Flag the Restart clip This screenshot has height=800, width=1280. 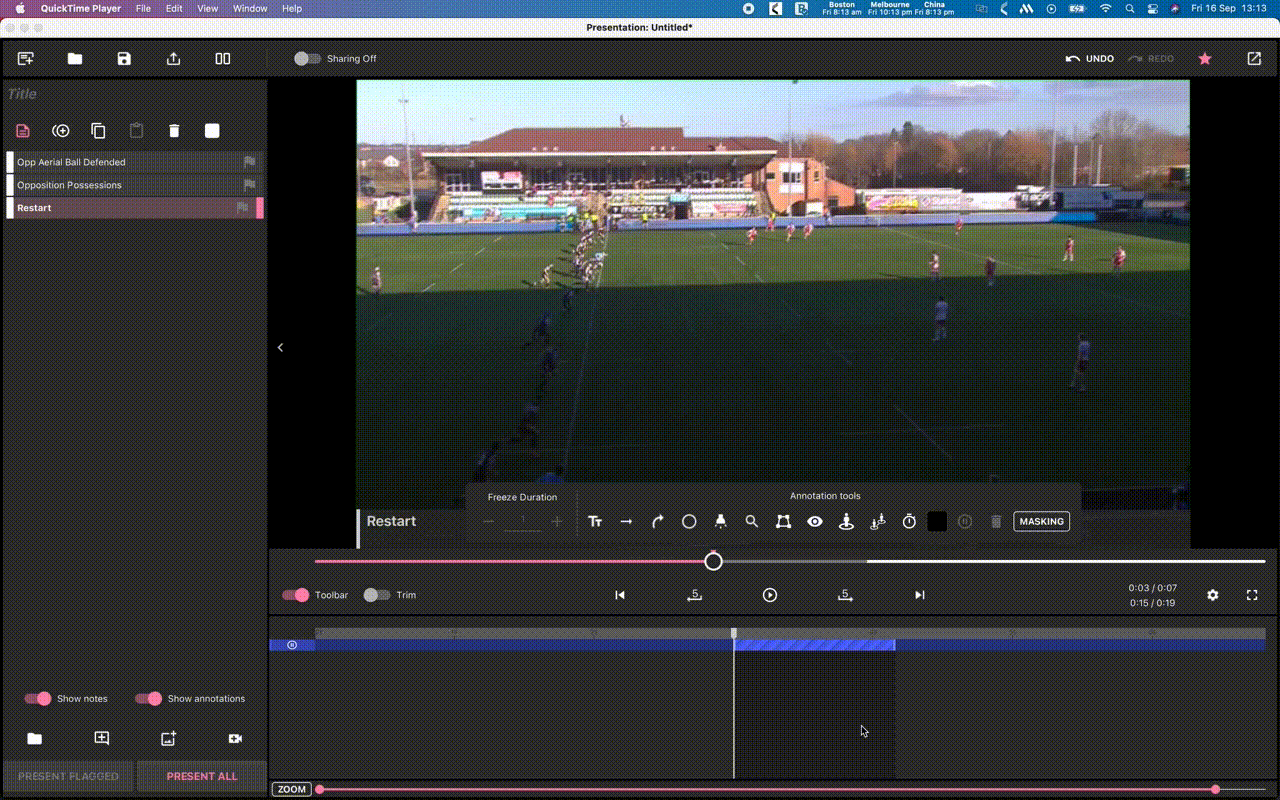pos(242,208)
